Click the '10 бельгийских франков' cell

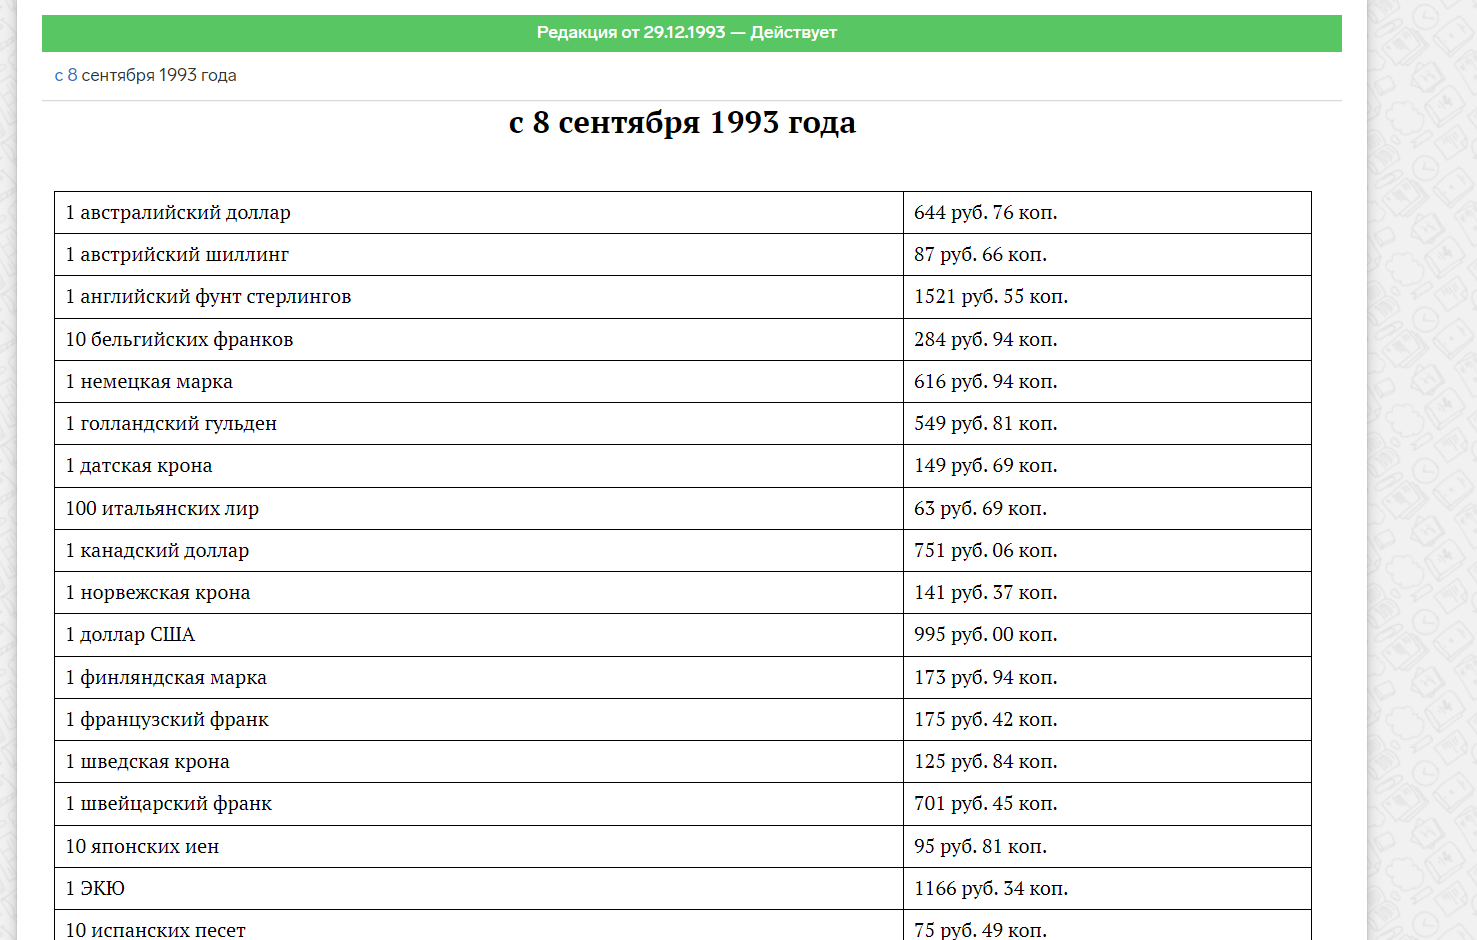tap(479, 340)
